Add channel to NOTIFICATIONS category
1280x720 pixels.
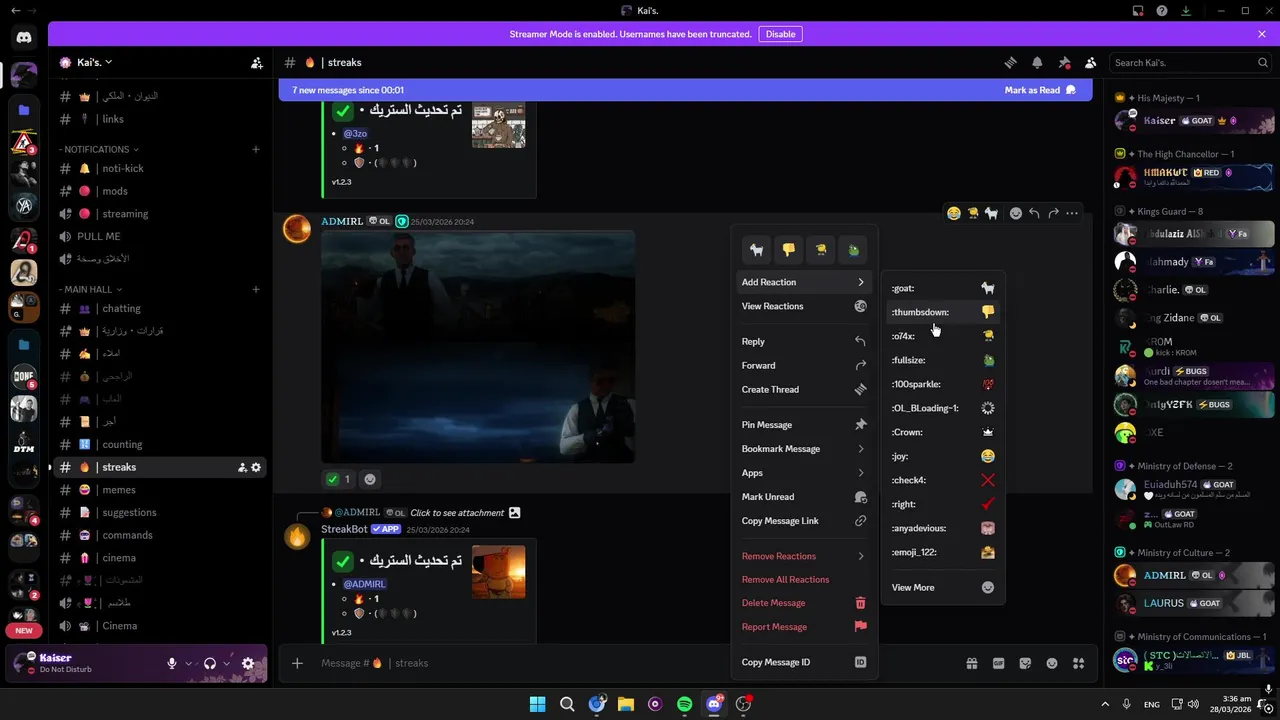pos(255,149)
